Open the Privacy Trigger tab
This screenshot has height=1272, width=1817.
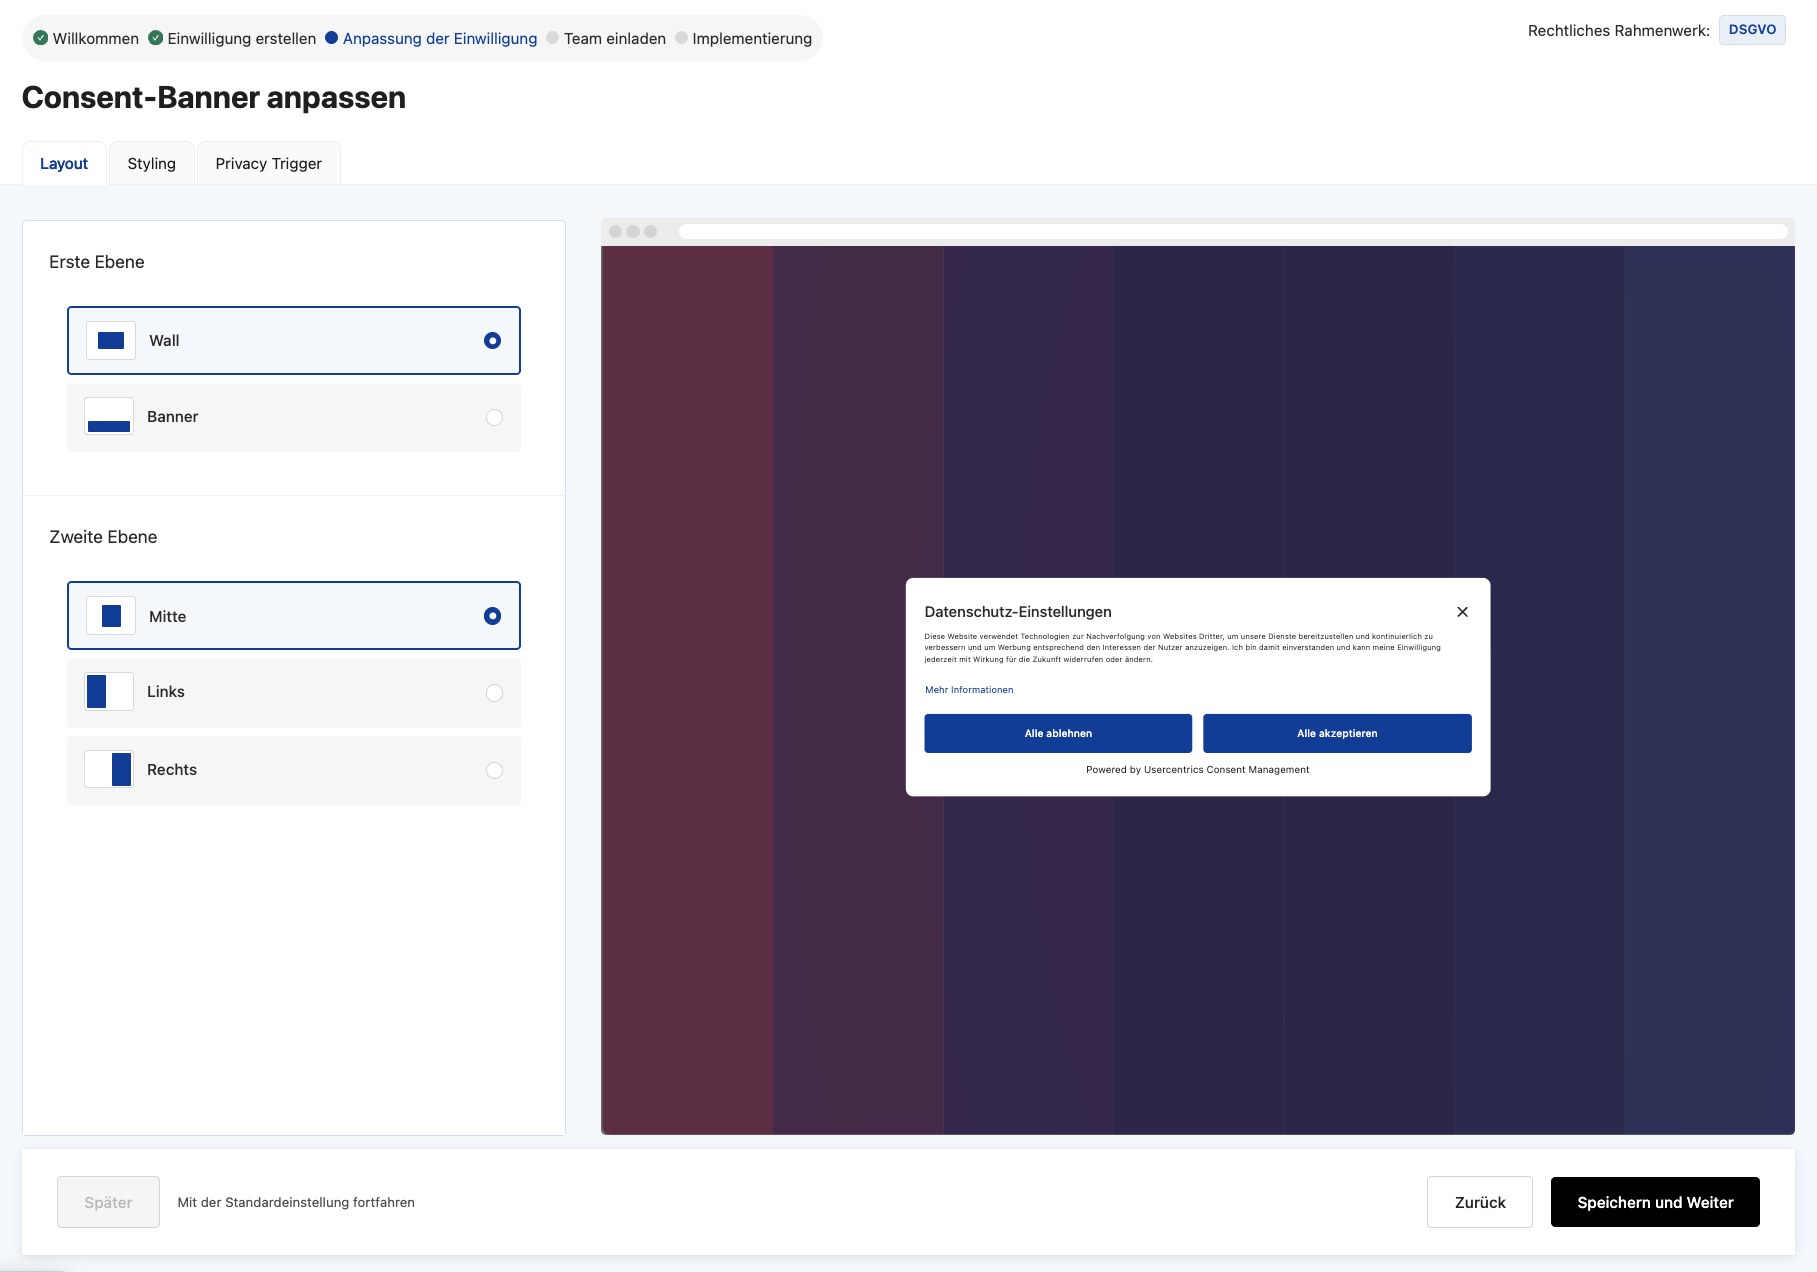point(268,164)
